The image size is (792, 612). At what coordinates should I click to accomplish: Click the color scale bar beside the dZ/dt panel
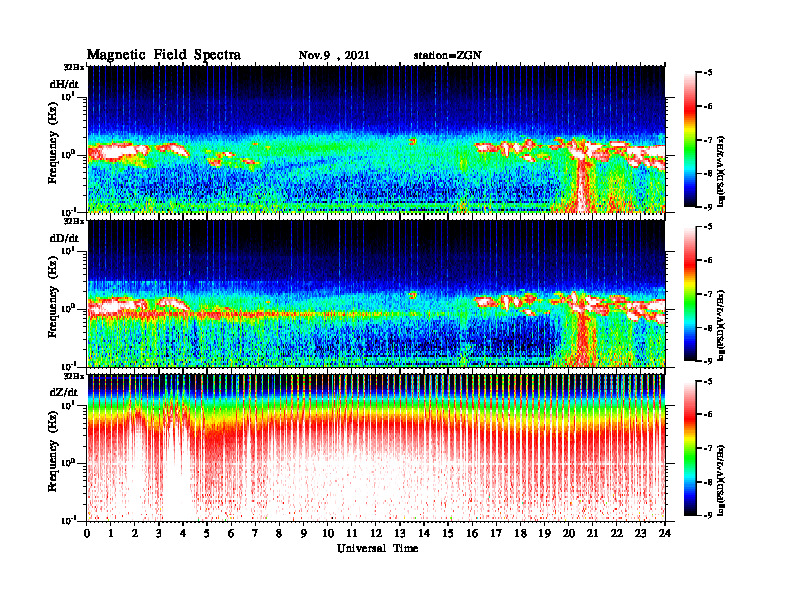click(690, 448)
